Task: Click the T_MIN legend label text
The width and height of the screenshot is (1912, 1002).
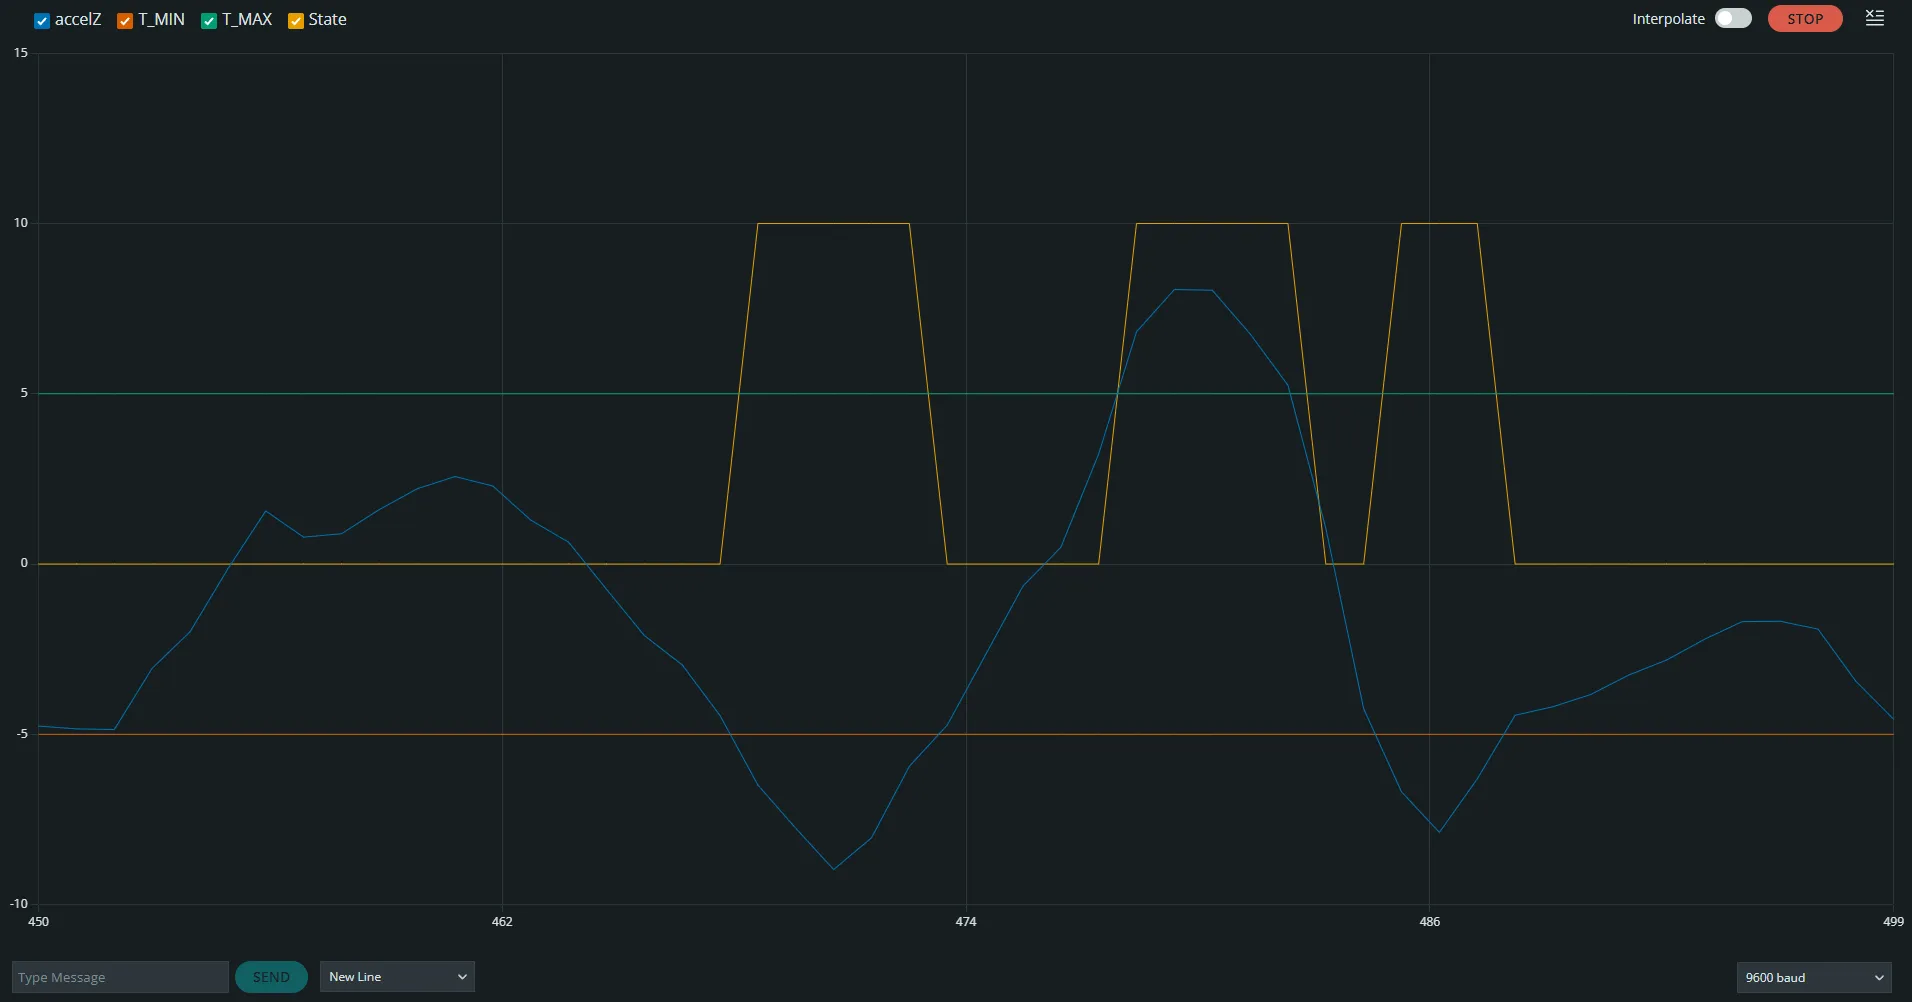Action: pos(161,20)
